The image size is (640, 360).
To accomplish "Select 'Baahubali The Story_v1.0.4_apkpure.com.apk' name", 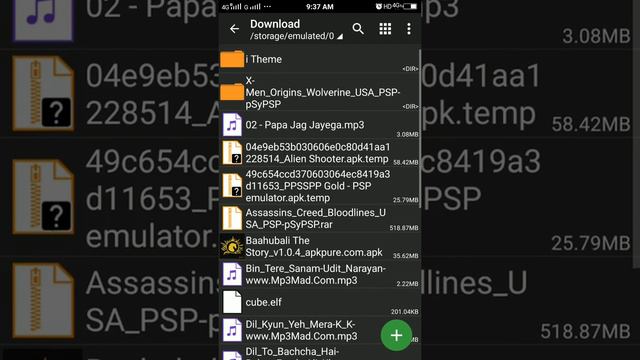I will [x=314, y=247].
